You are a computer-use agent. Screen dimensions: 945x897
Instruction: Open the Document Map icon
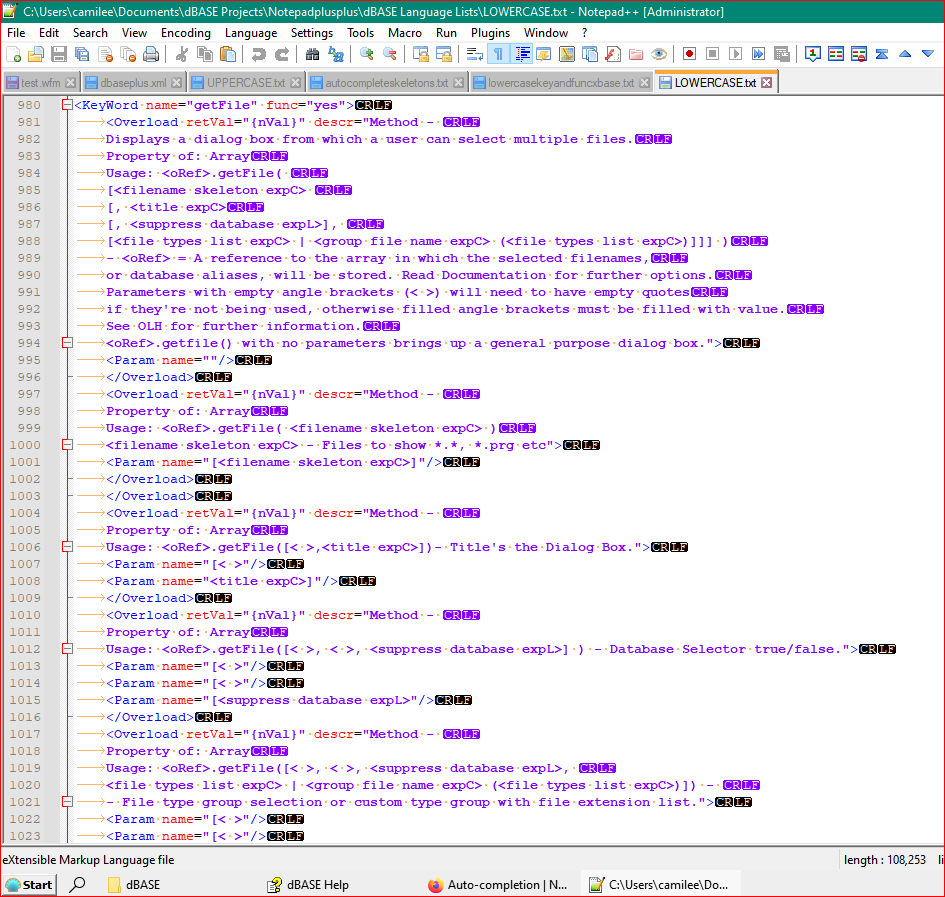coord(567,55)
